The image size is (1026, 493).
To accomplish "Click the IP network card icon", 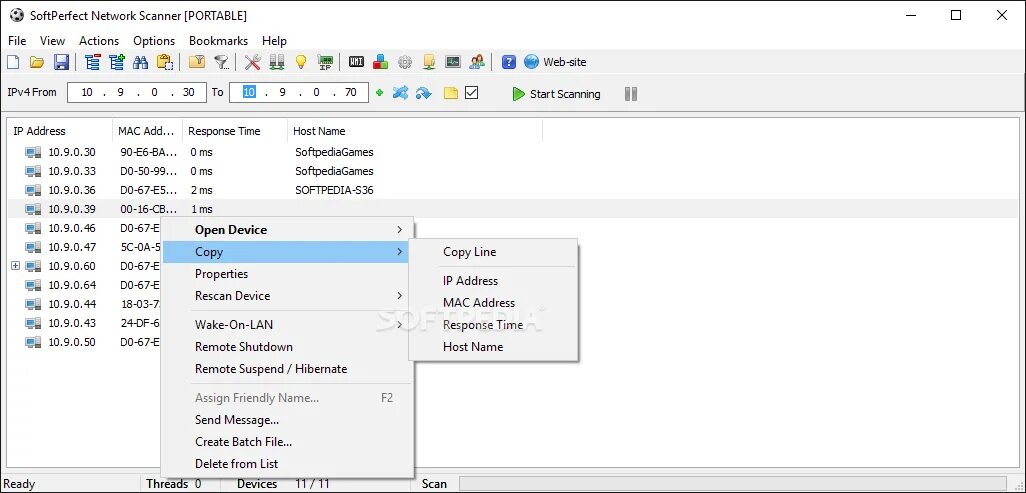I will 325,62.
